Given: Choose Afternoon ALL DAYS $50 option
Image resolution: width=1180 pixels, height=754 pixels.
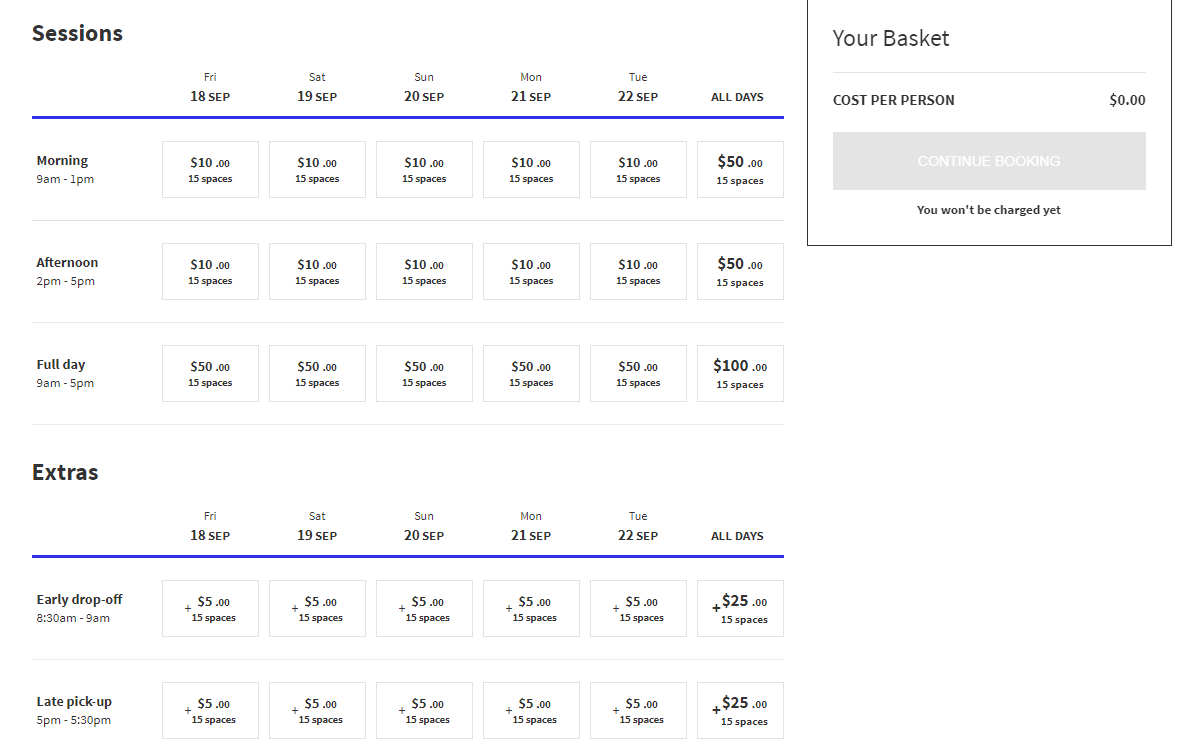Looking at the screenshot, I should [x=740, y=272].
